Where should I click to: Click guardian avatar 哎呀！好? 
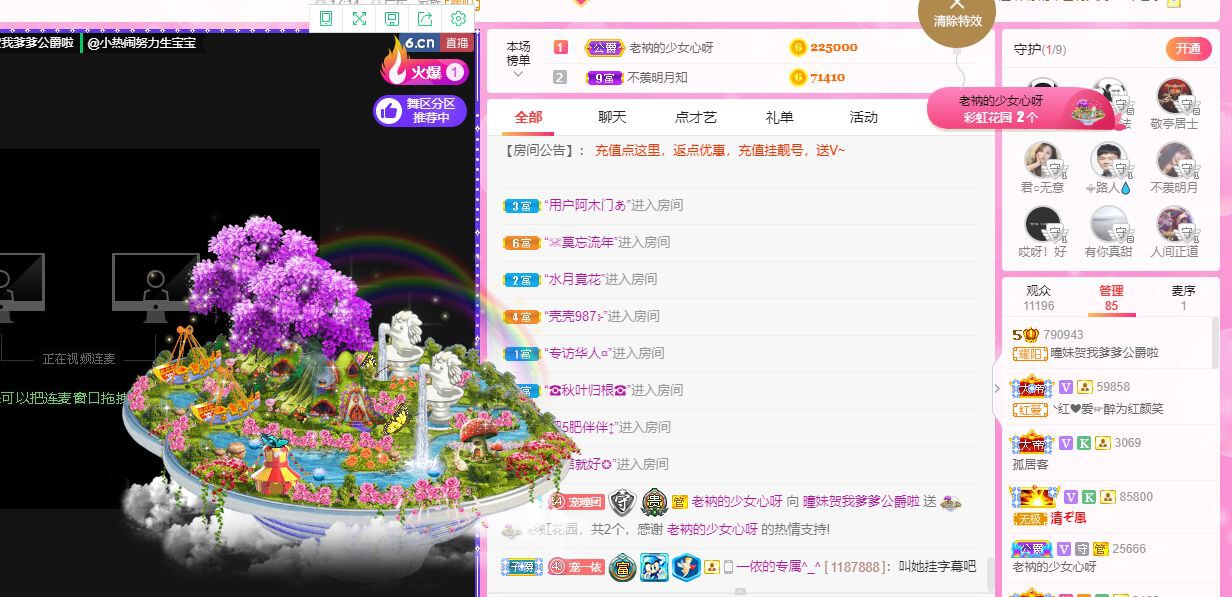click(x=1042, y=224)
